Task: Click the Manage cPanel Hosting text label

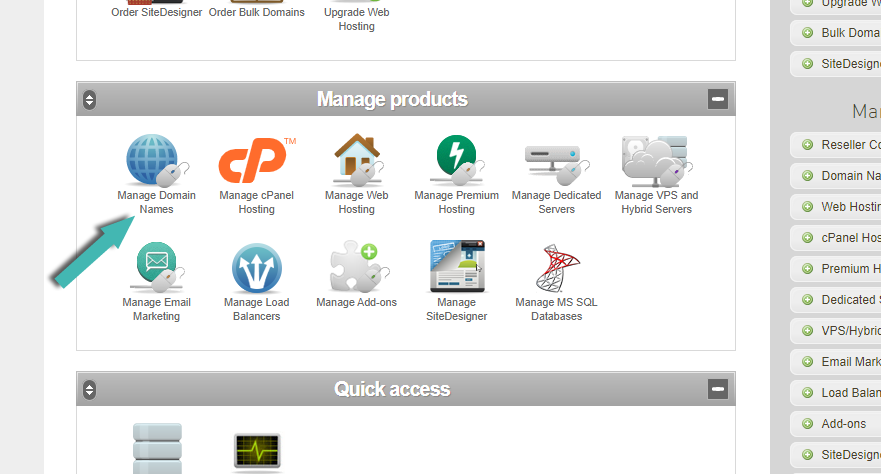Action: [x=257, y=202]
